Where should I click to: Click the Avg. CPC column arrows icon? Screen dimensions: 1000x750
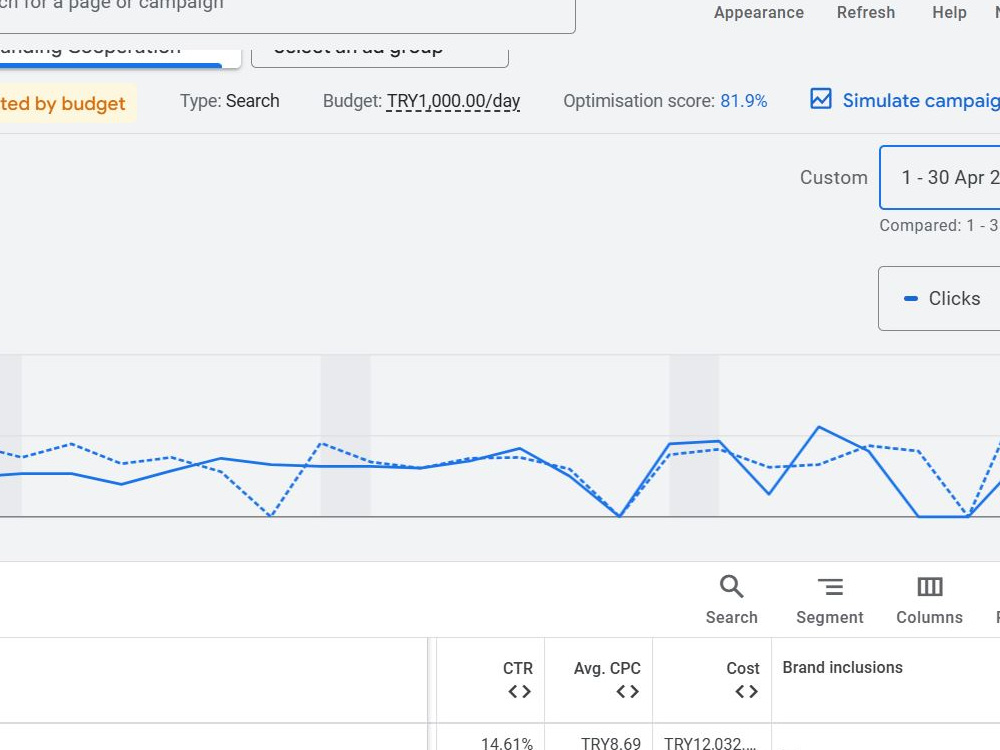point(628,691)
